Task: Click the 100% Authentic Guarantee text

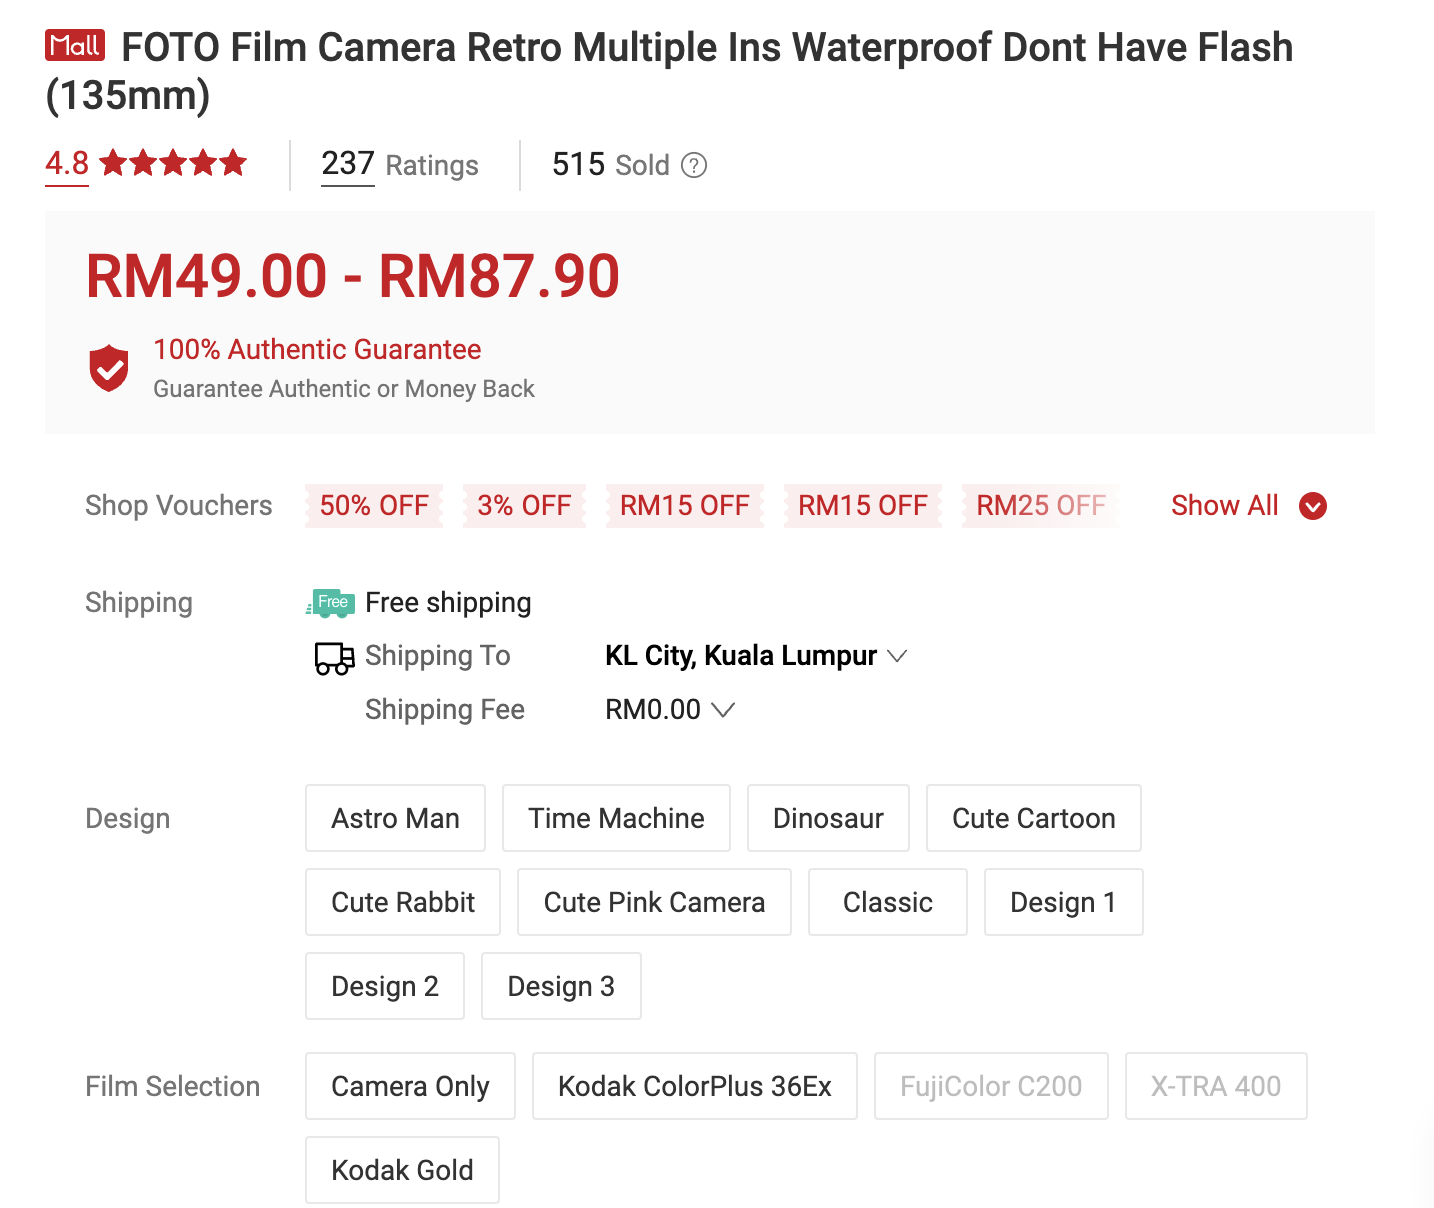Action: pyautogui.click(x=317, y=349)
